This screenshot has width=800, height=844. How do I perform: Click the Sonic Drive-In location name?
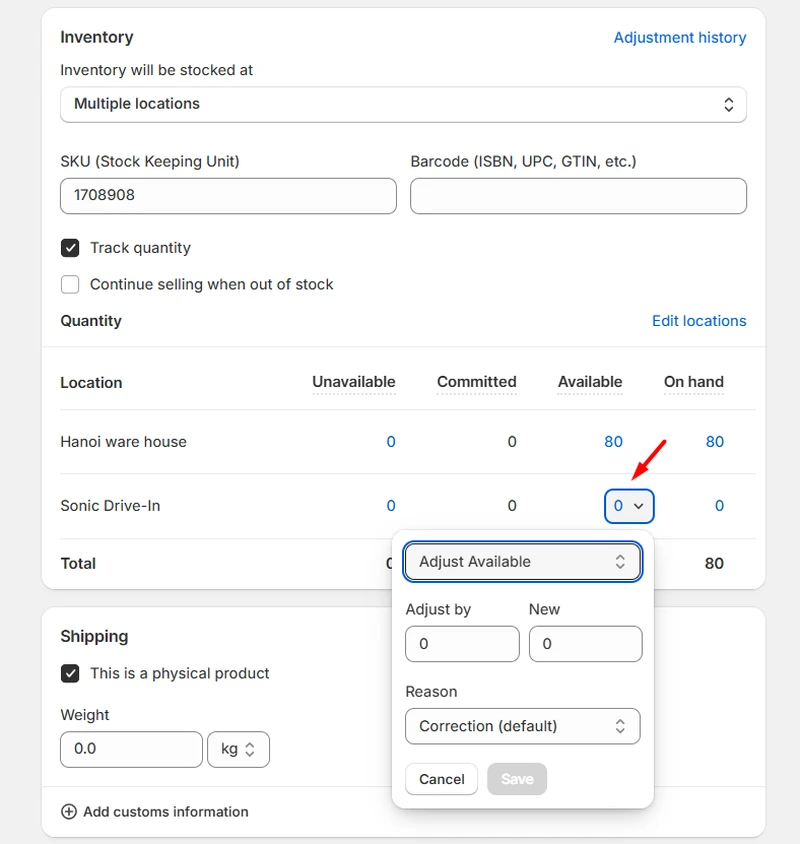pyautogui.click(x=110, y=506)
